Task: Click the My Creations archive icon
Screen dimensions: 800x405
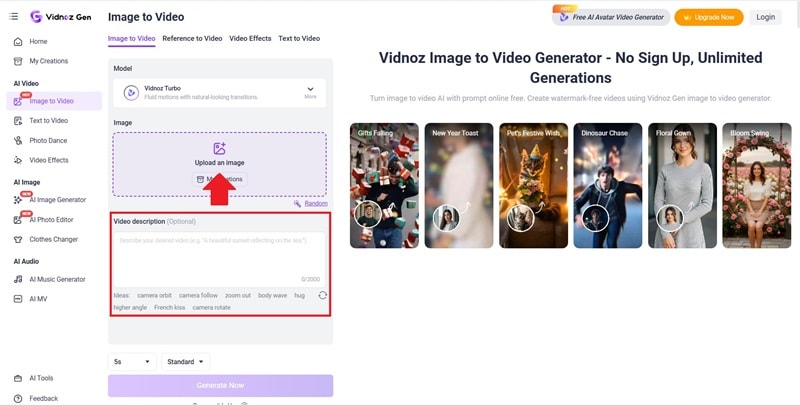Action: pos(18,61)
